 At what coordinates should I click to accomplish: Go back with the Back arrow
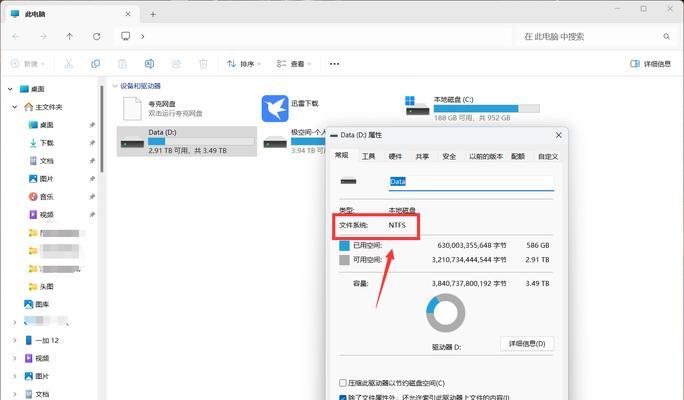pos(16,37)
